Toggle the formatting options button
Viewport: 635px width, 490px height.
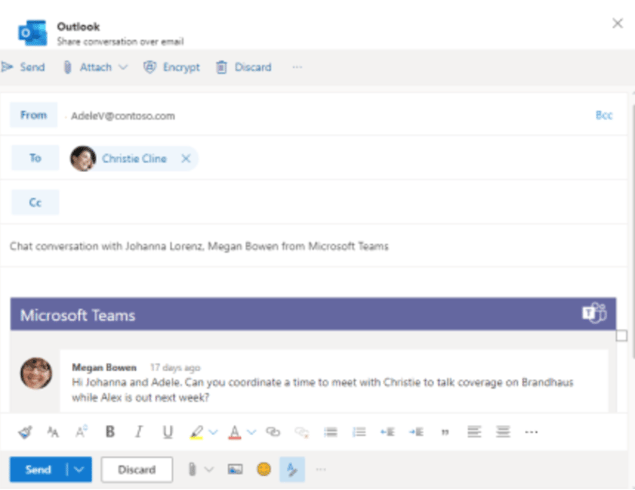292,469
